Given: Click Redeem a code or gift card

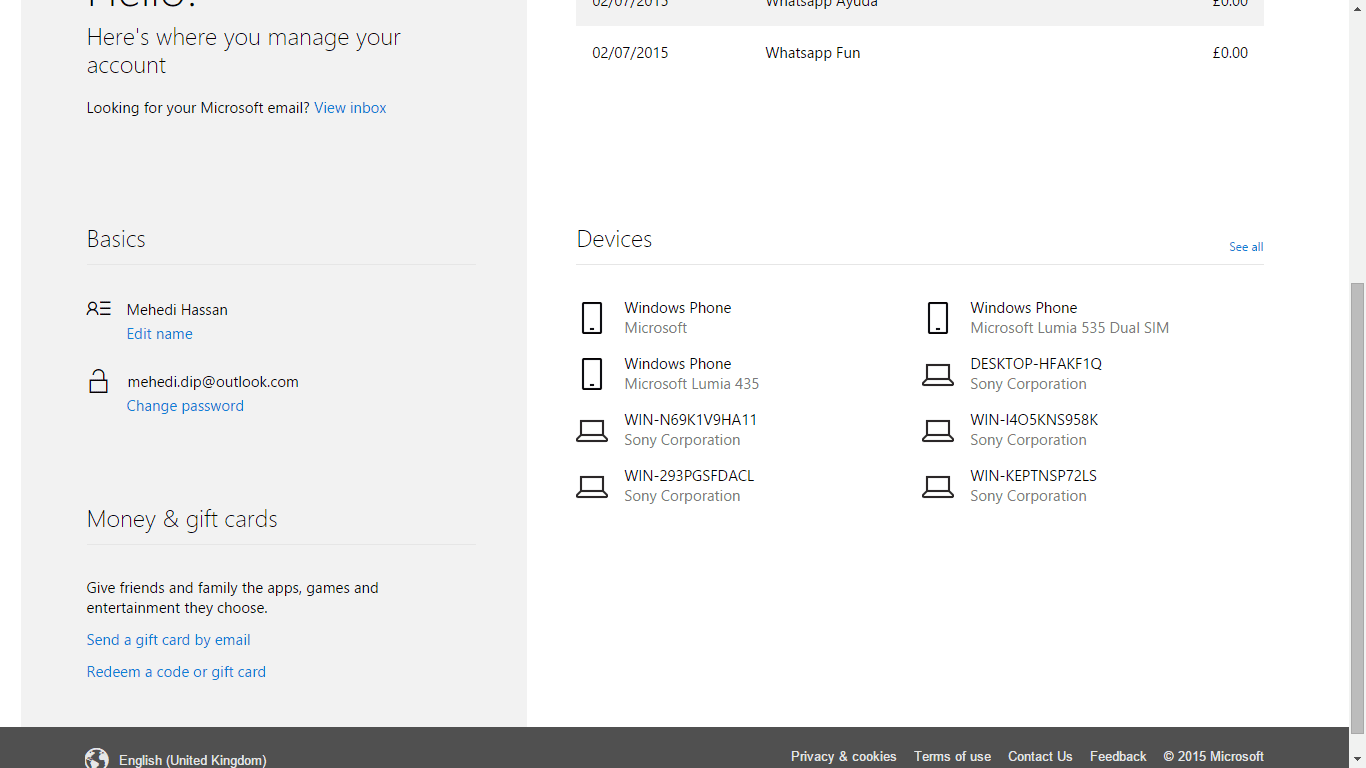Looking at the screenshot, I should (176, 672).
